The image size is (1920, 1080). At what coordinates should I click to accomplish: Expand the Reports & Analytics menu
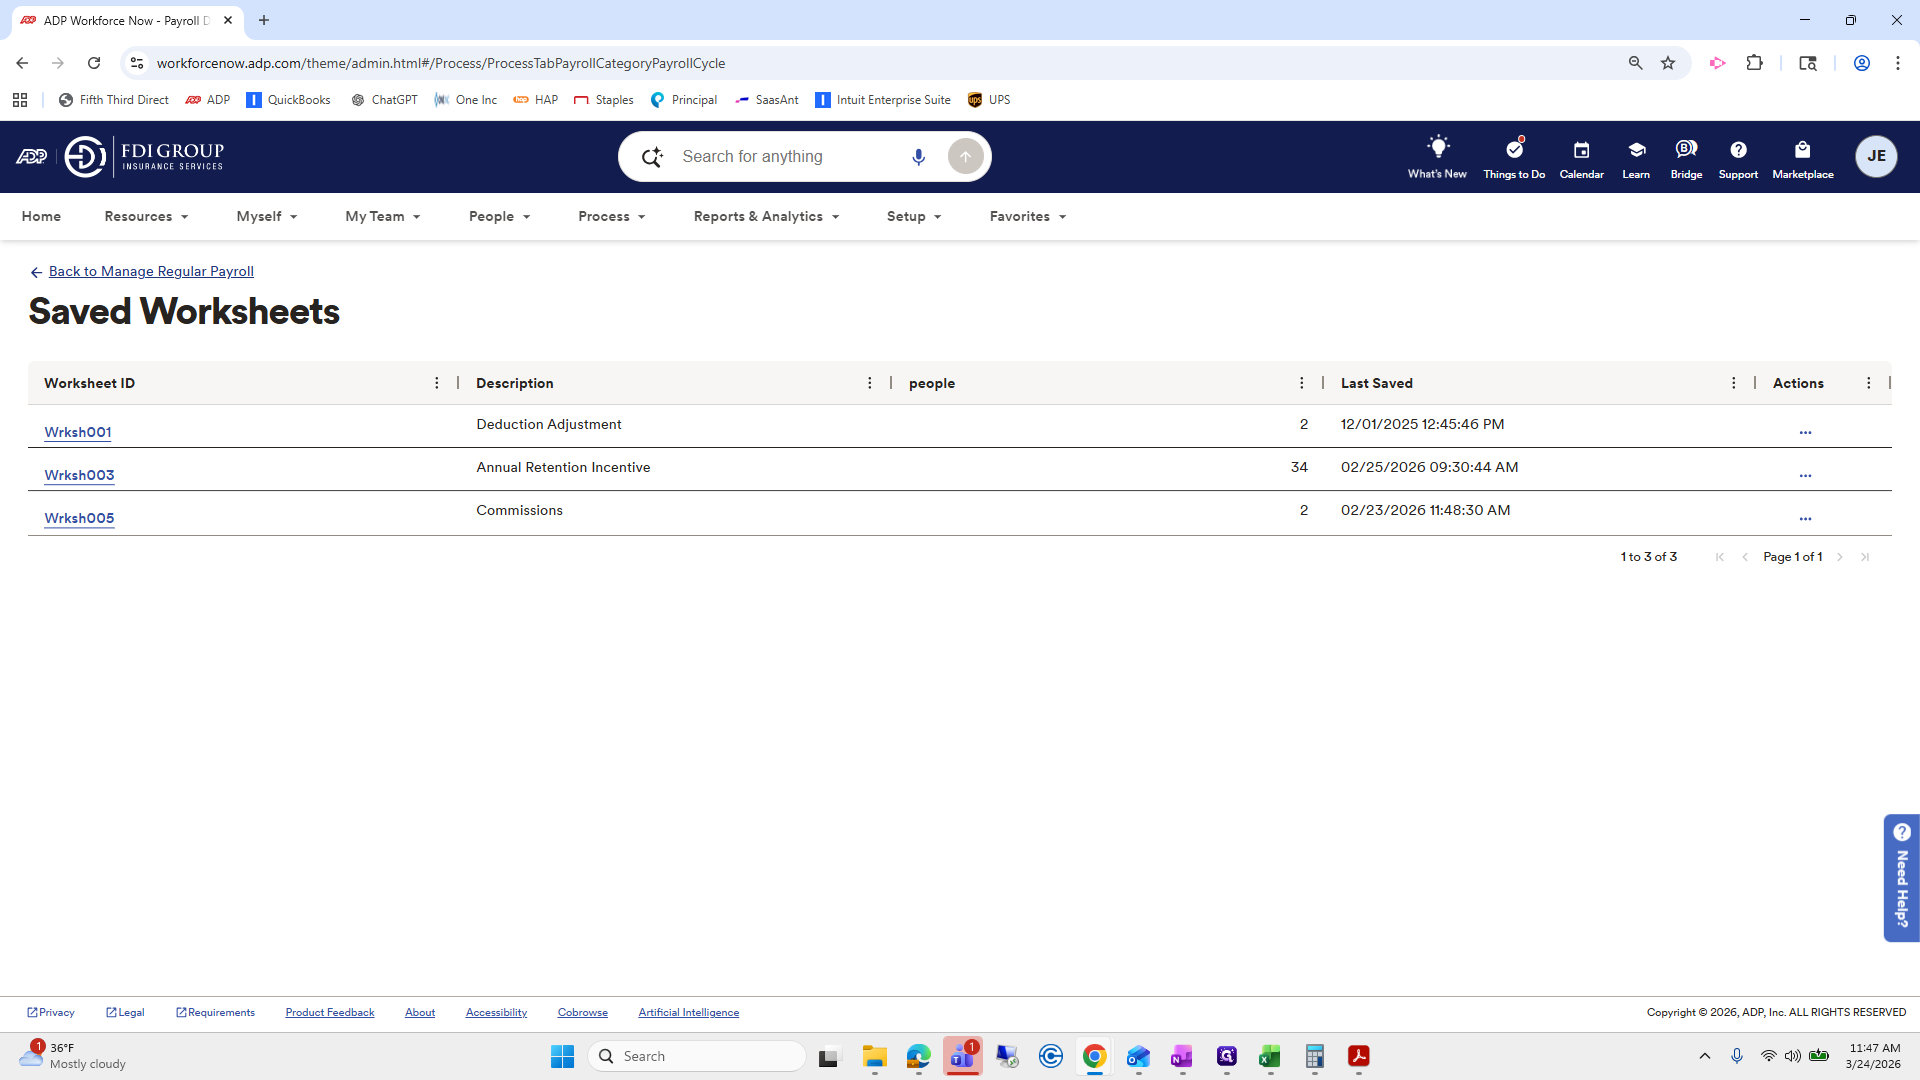pyautogui.click(x=765, y=216)
